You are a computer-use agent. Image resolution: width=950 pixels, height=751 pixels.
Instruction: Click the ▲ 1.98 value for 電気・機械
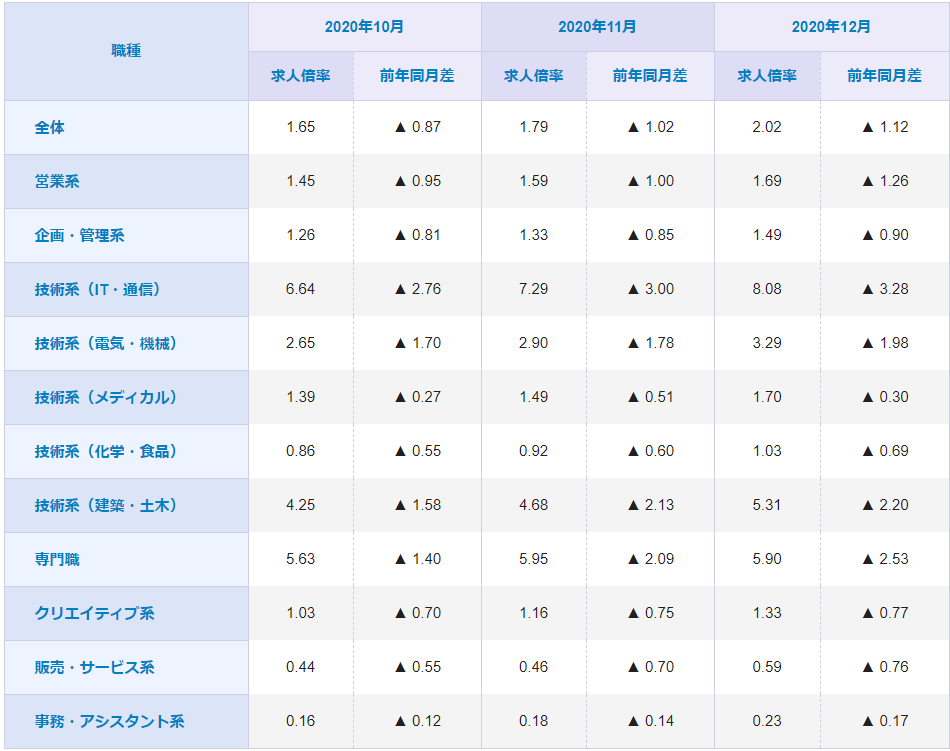[885, 343]
